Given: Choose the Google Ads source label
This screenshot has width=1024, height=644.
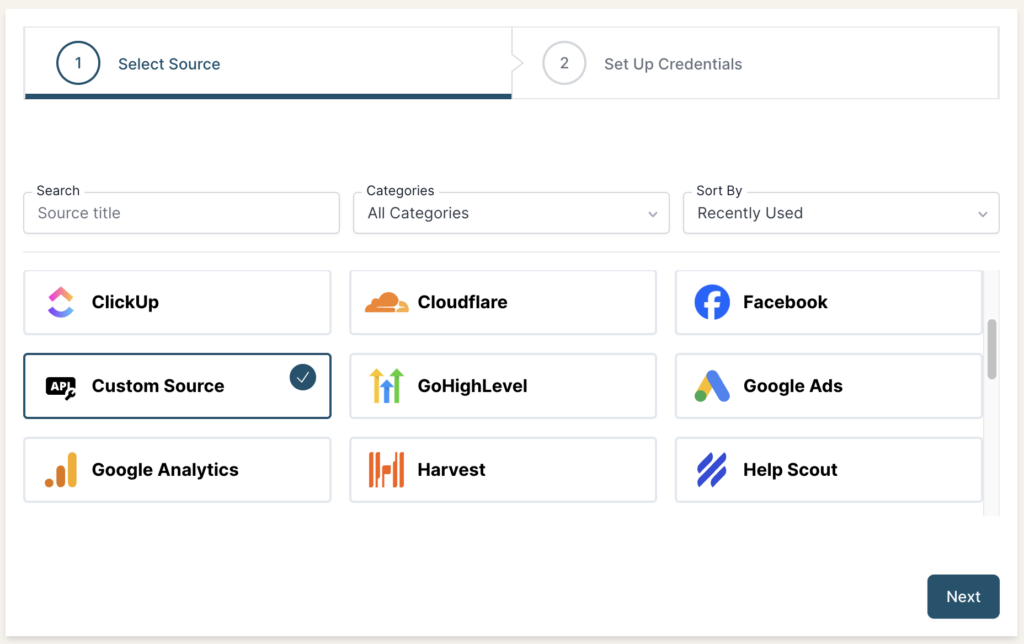Looking at the screenshot, I should tap(792, 386).
